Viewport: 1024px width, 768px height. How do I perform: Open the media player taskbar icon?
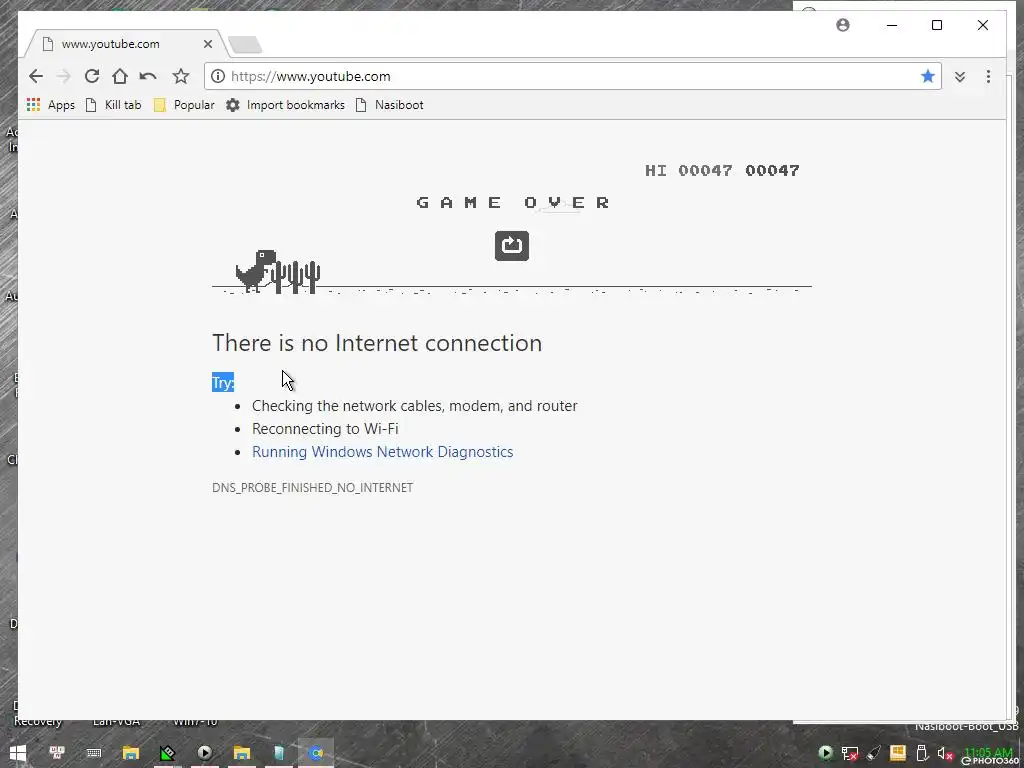point(204,753)
